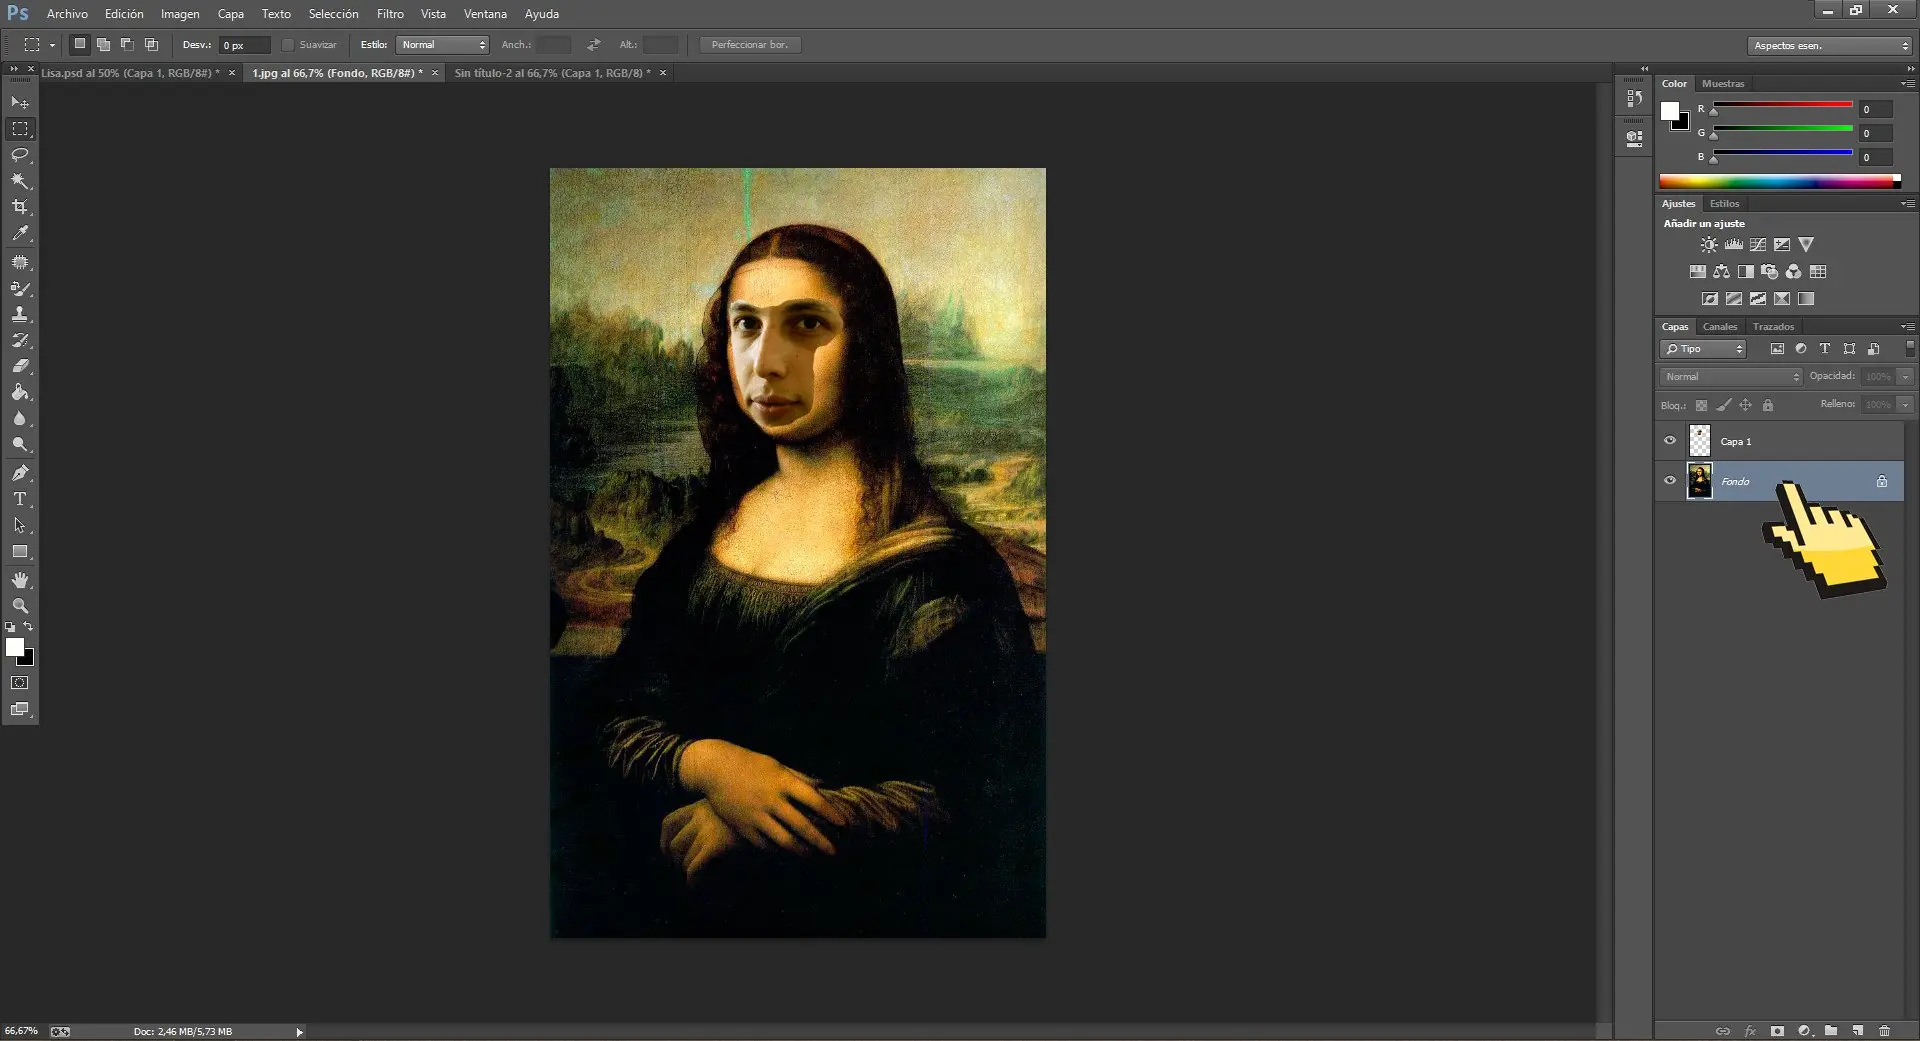Open the Archivo menu

point(67,14)
